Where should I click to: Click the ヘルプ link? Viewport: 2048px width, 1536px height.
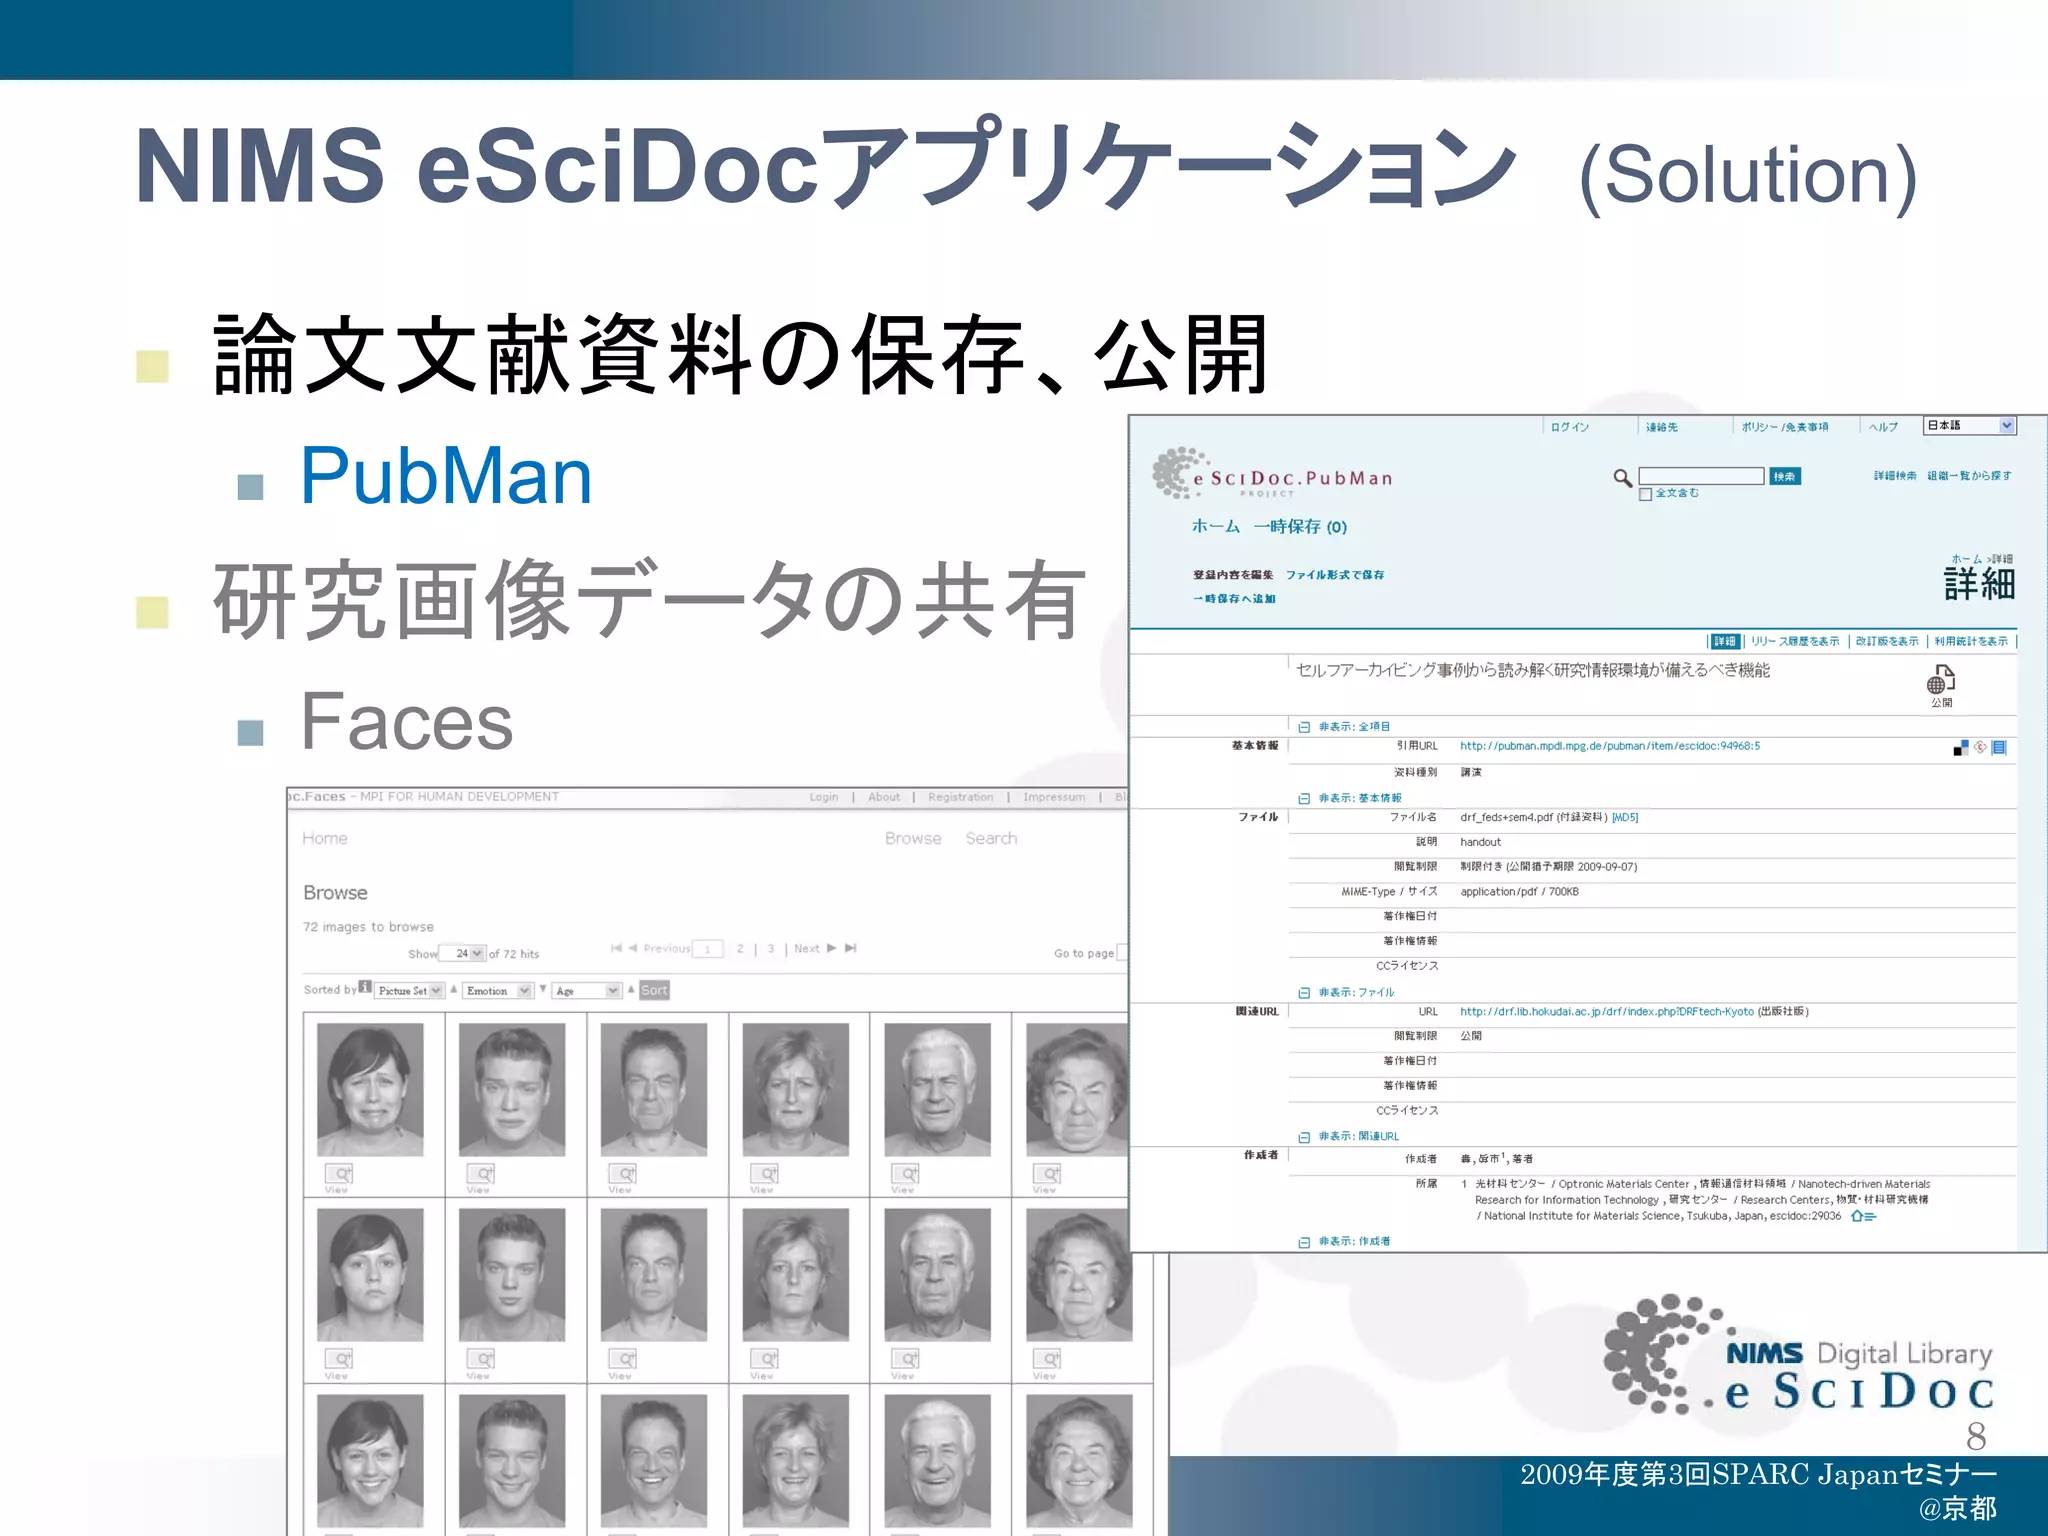pos(1884,427)
